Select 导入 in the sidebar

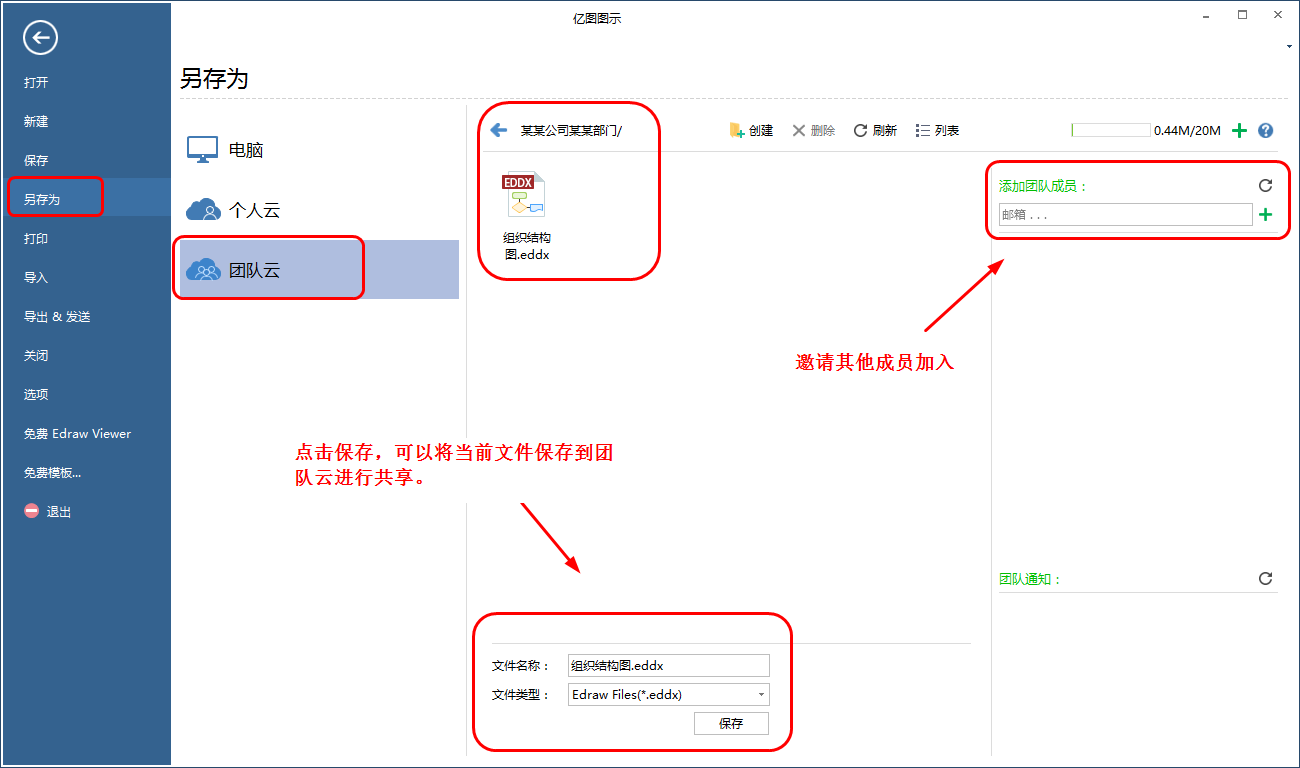pos(36,277)
